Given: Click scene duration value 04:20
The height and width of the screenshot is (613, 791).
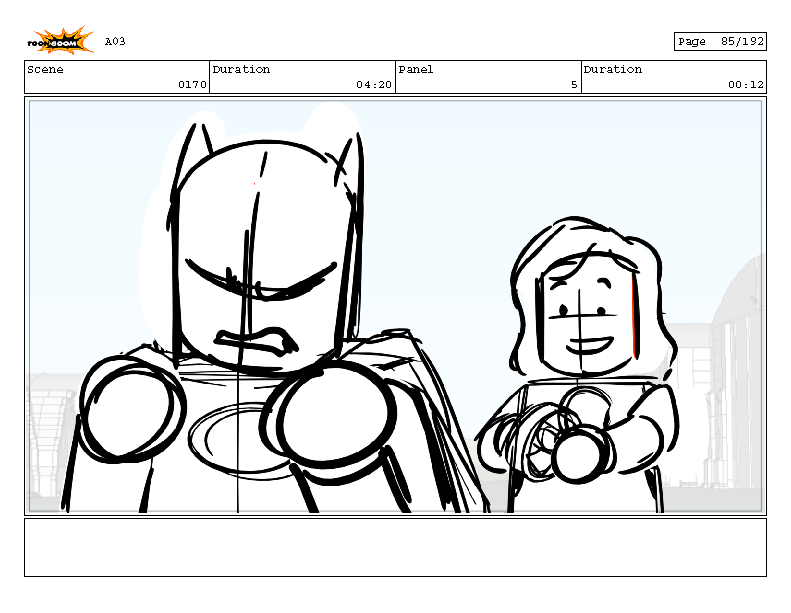Looking at the screenshot, I should tap(374, 85).
